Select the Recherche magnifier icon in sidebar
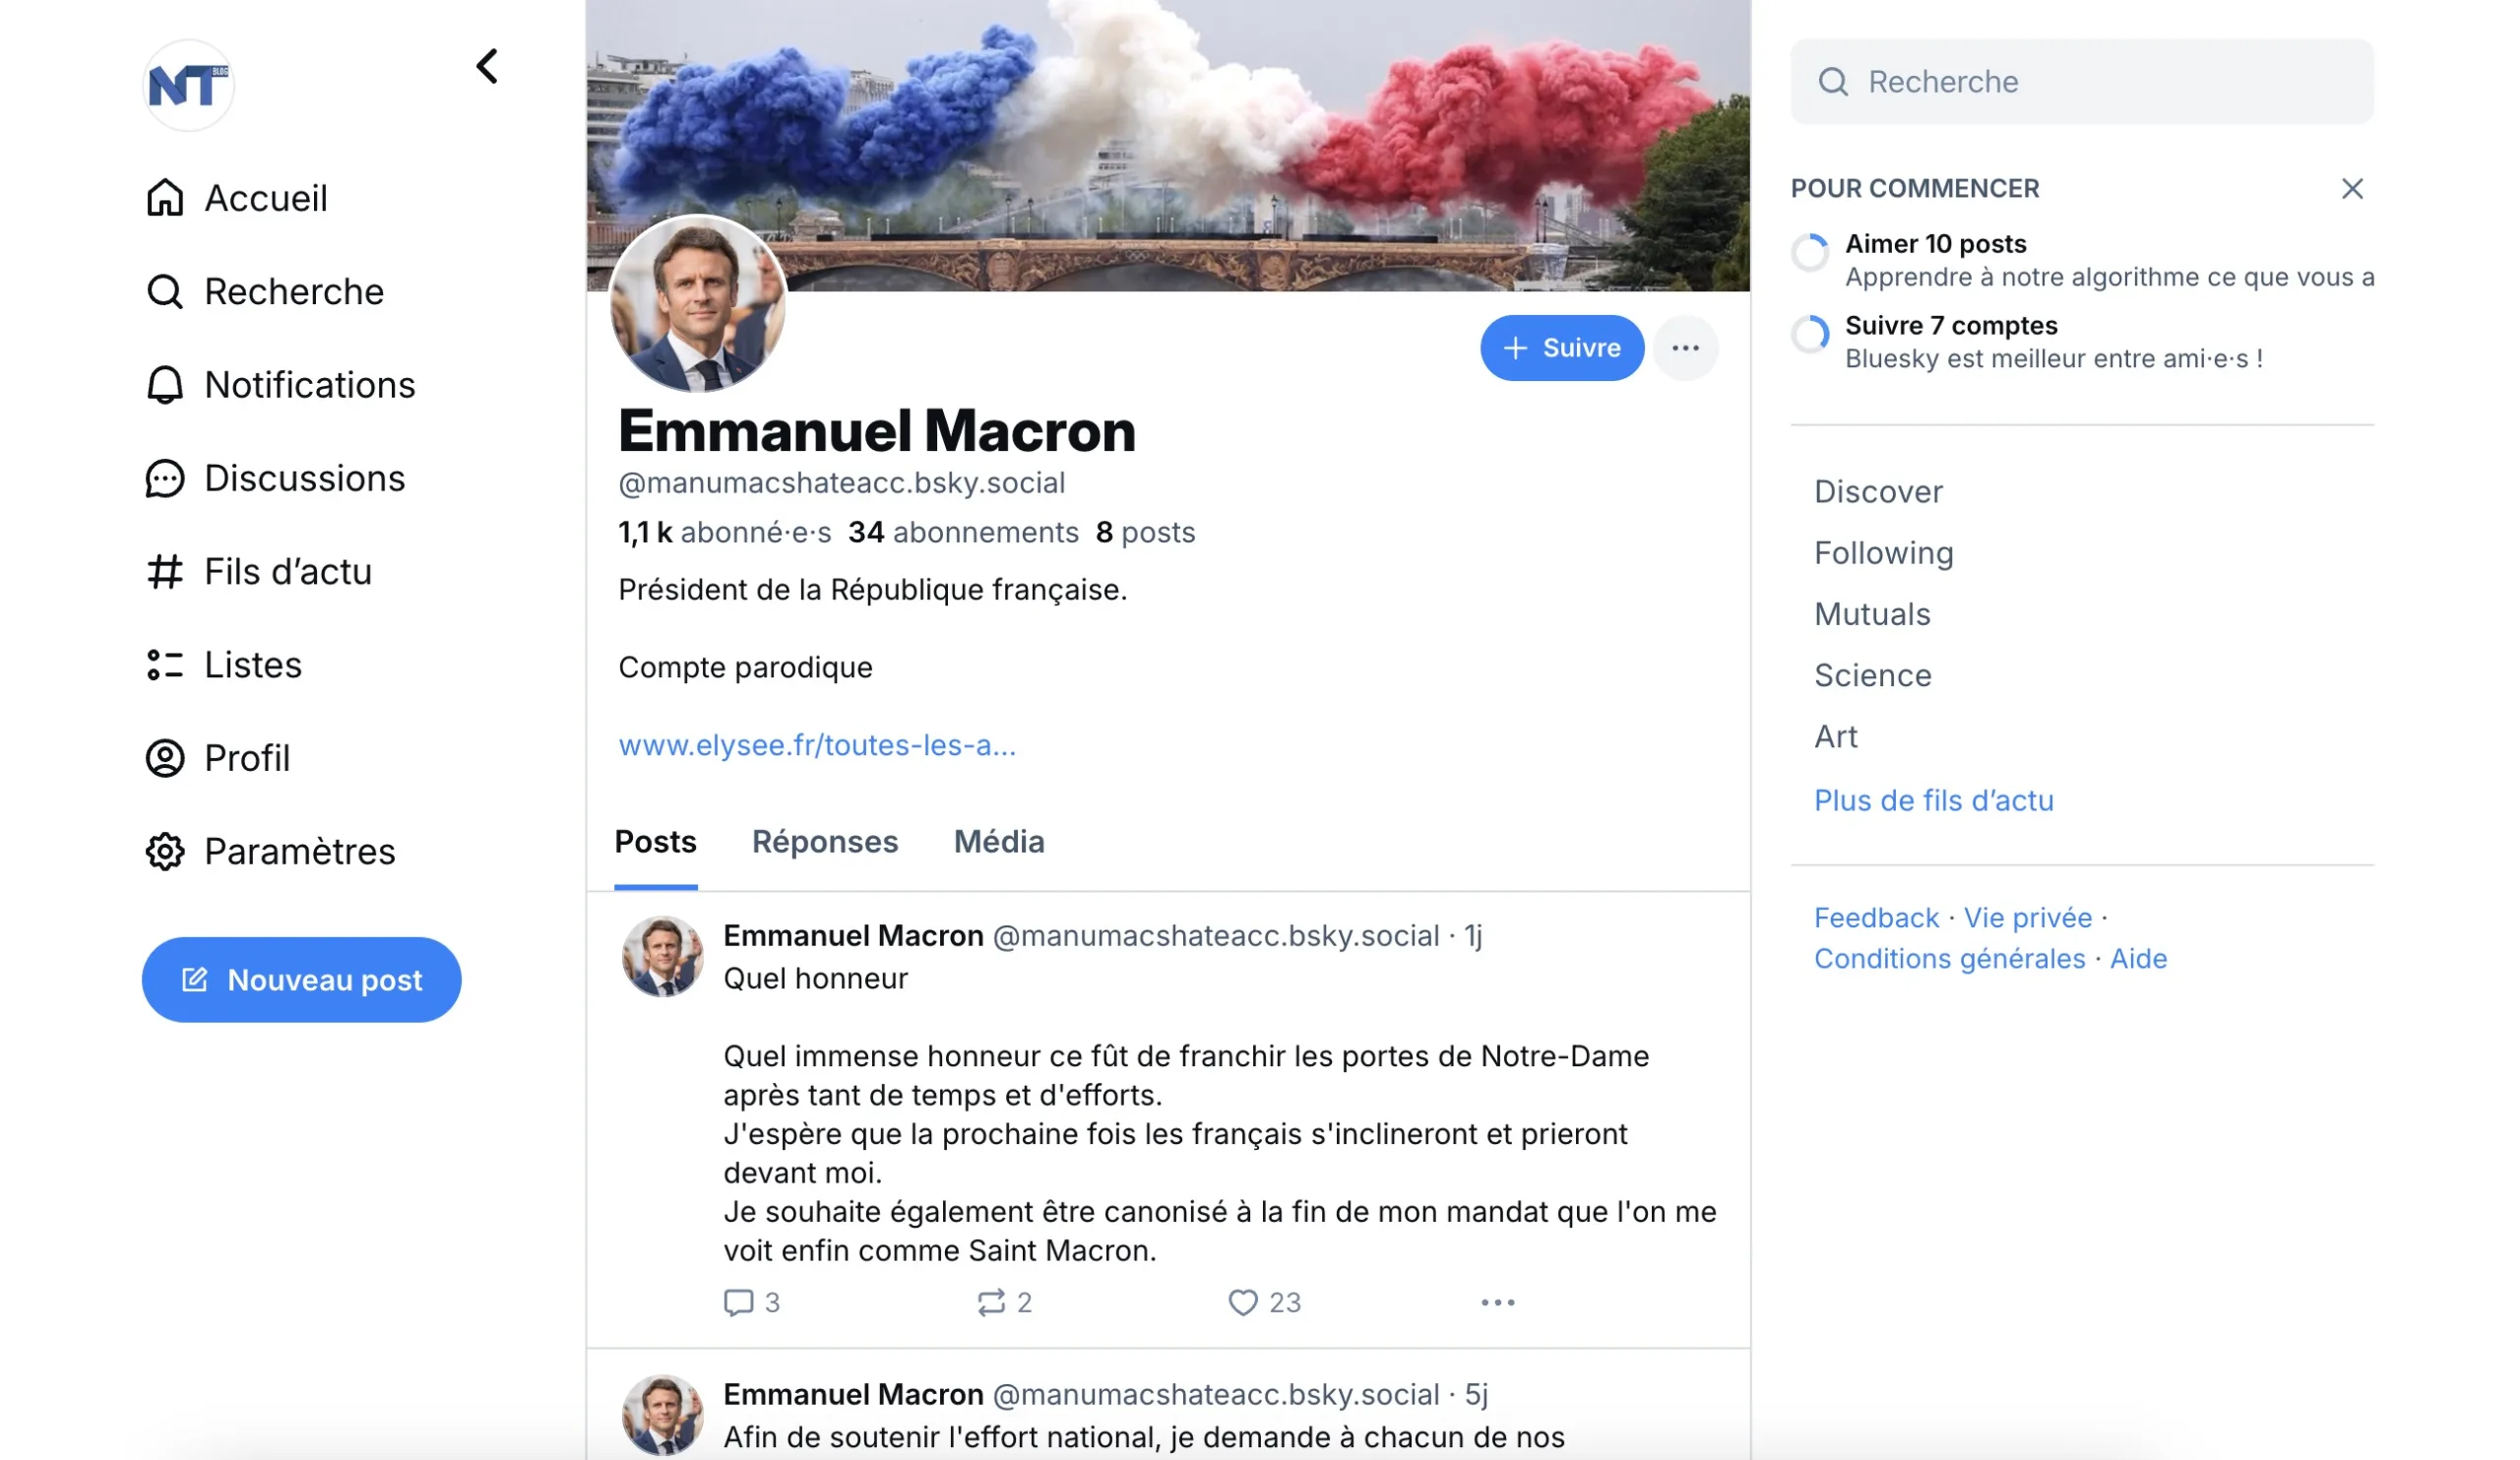 pyautogui.click(x=166, y=291)
